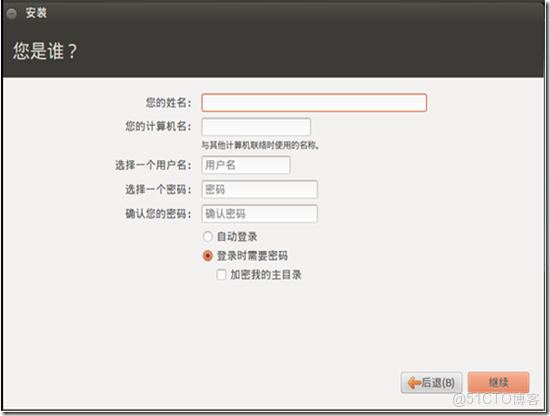Click the 确认您的密码 label
Viewport: 550px width, 416px height.
(x=159, y=214)
